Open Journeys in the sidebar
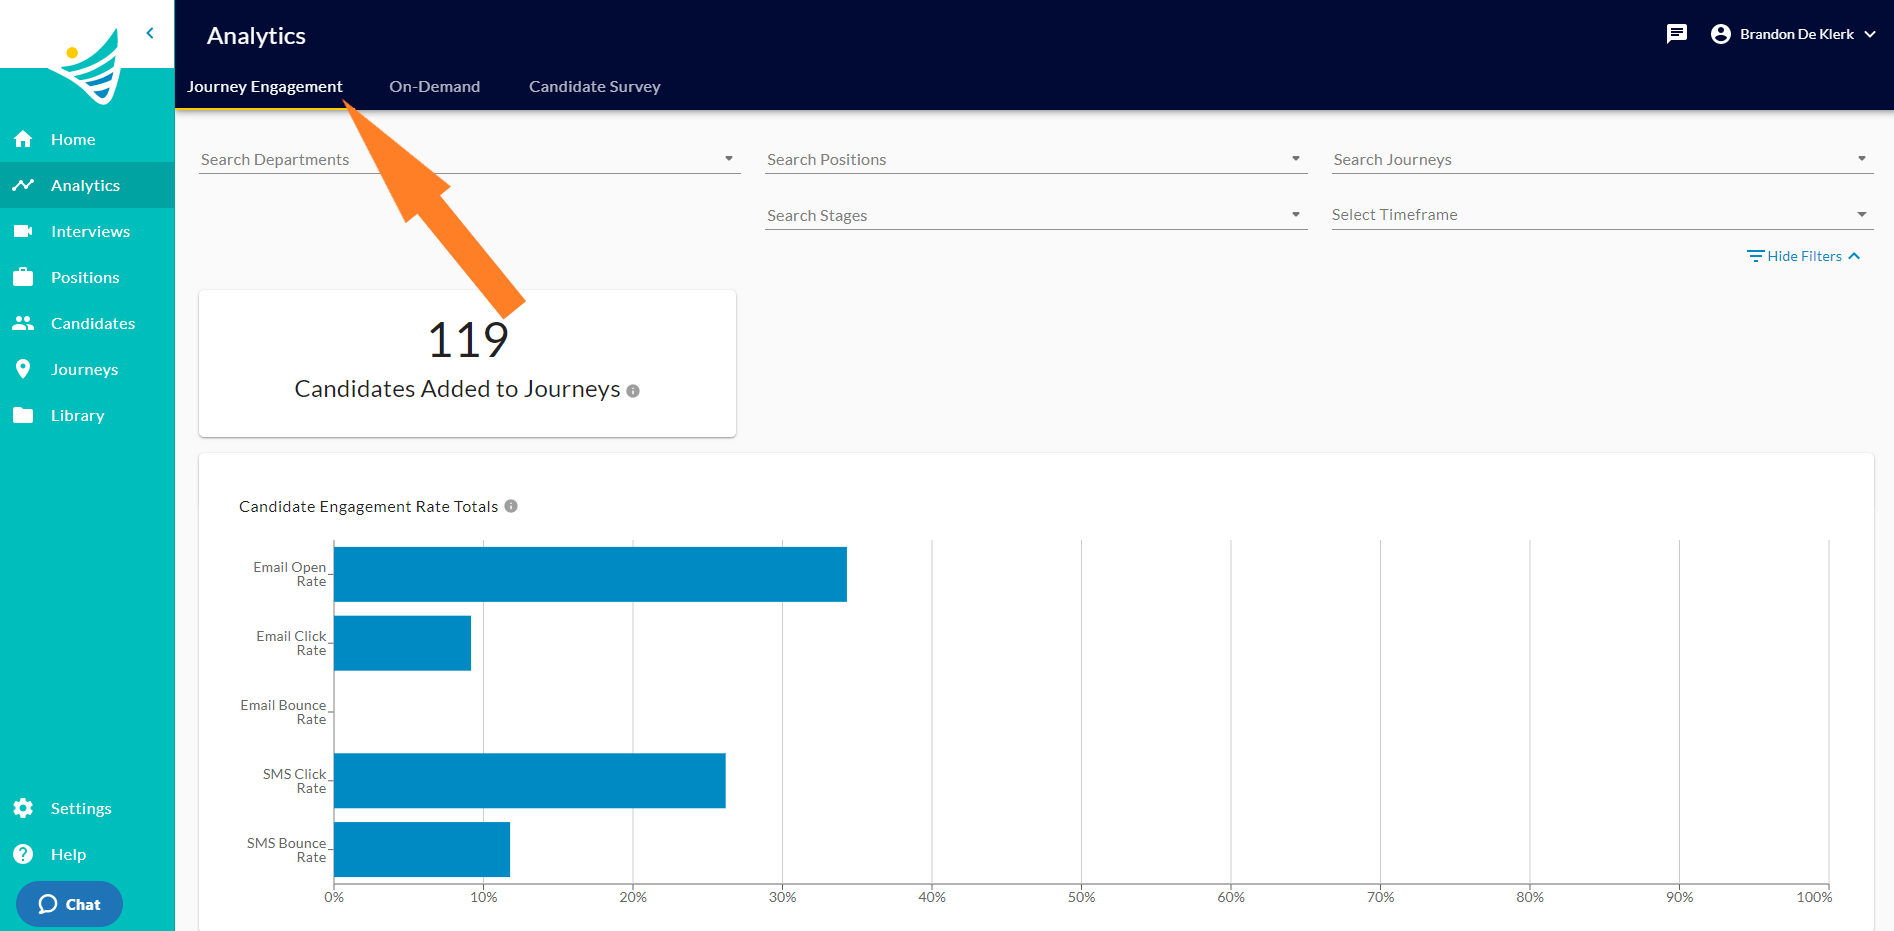This screenshot has width=1894, height=931. point(87,369)
